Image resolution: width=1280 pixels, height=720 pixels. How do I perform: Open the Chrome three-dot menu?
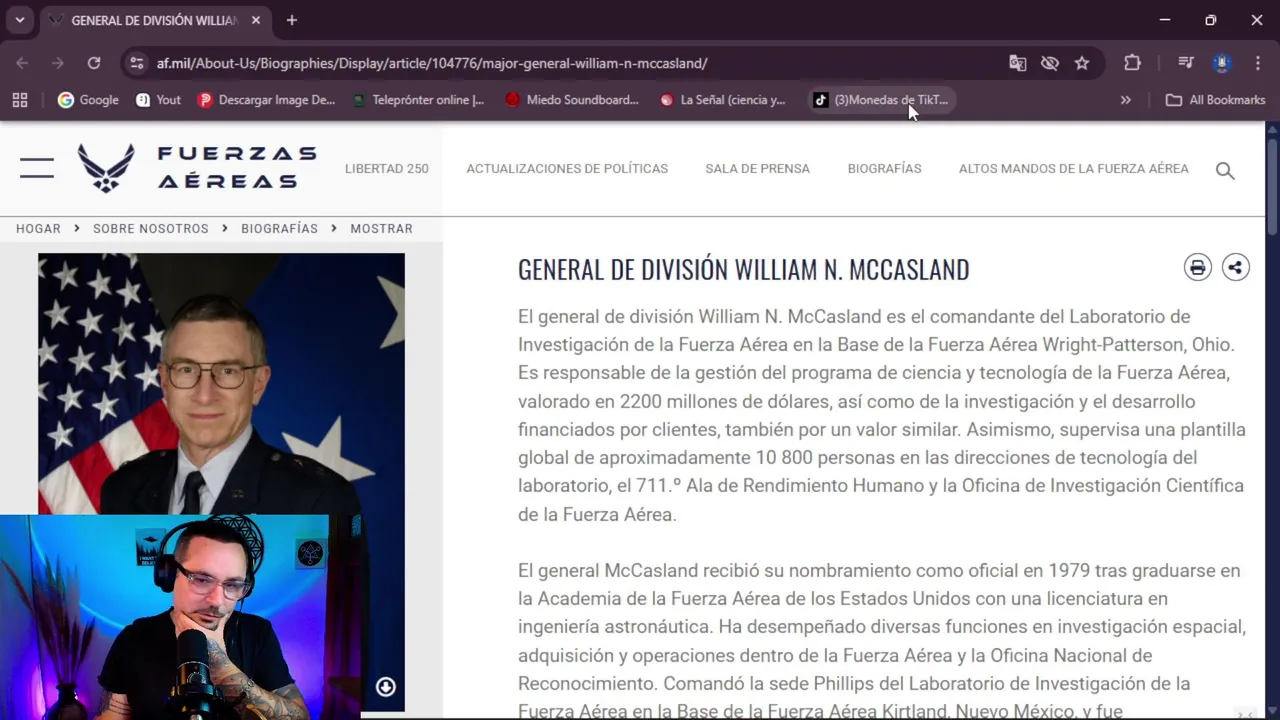[x=1256, y=63]
